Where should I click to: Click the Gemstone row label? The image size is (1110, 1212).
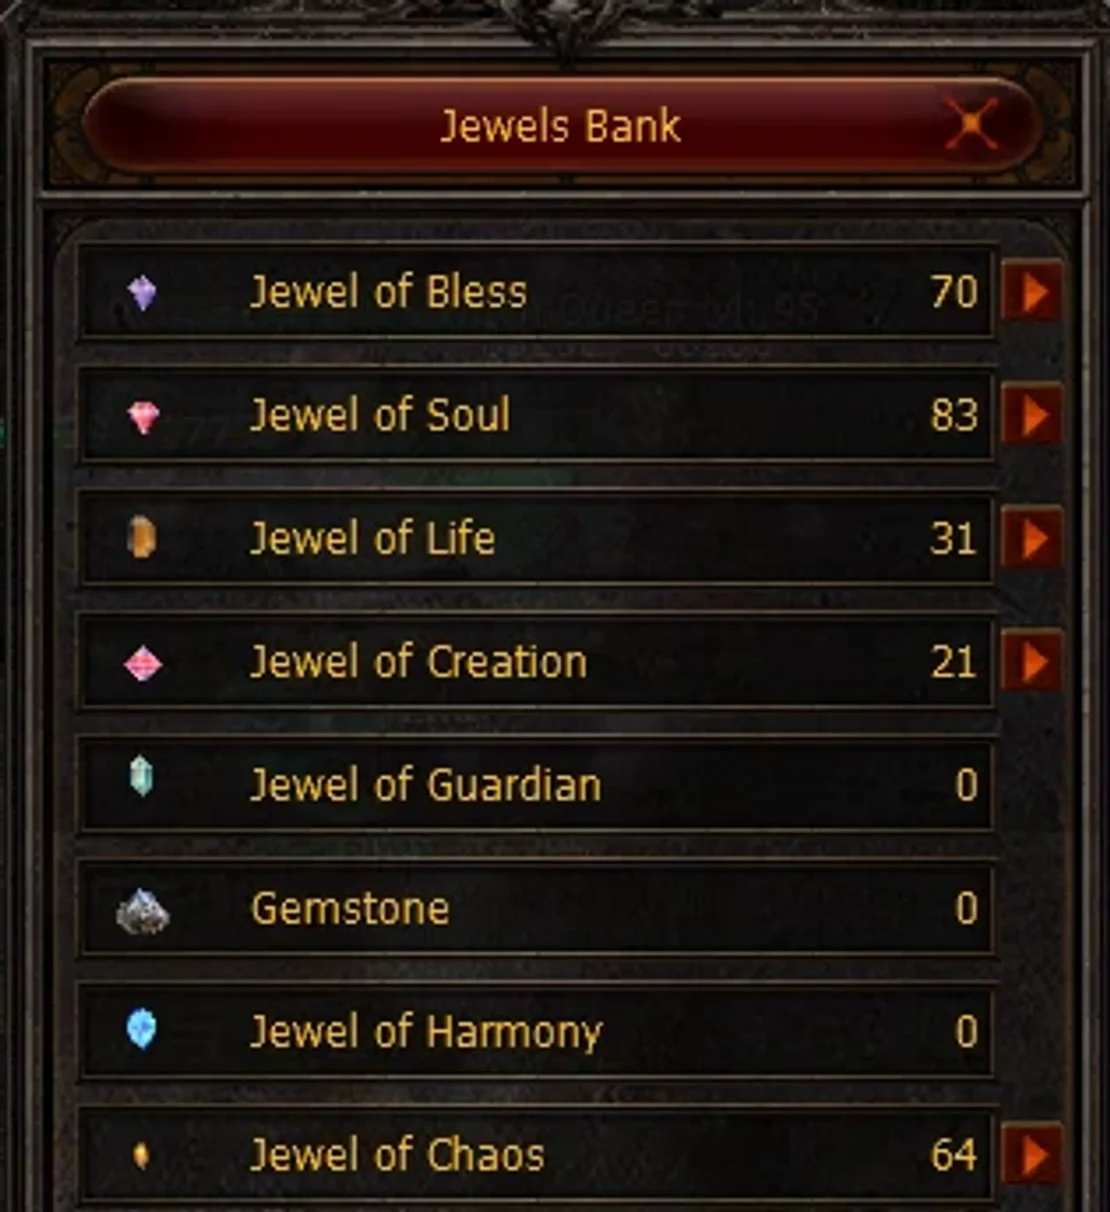coord(350,909)
